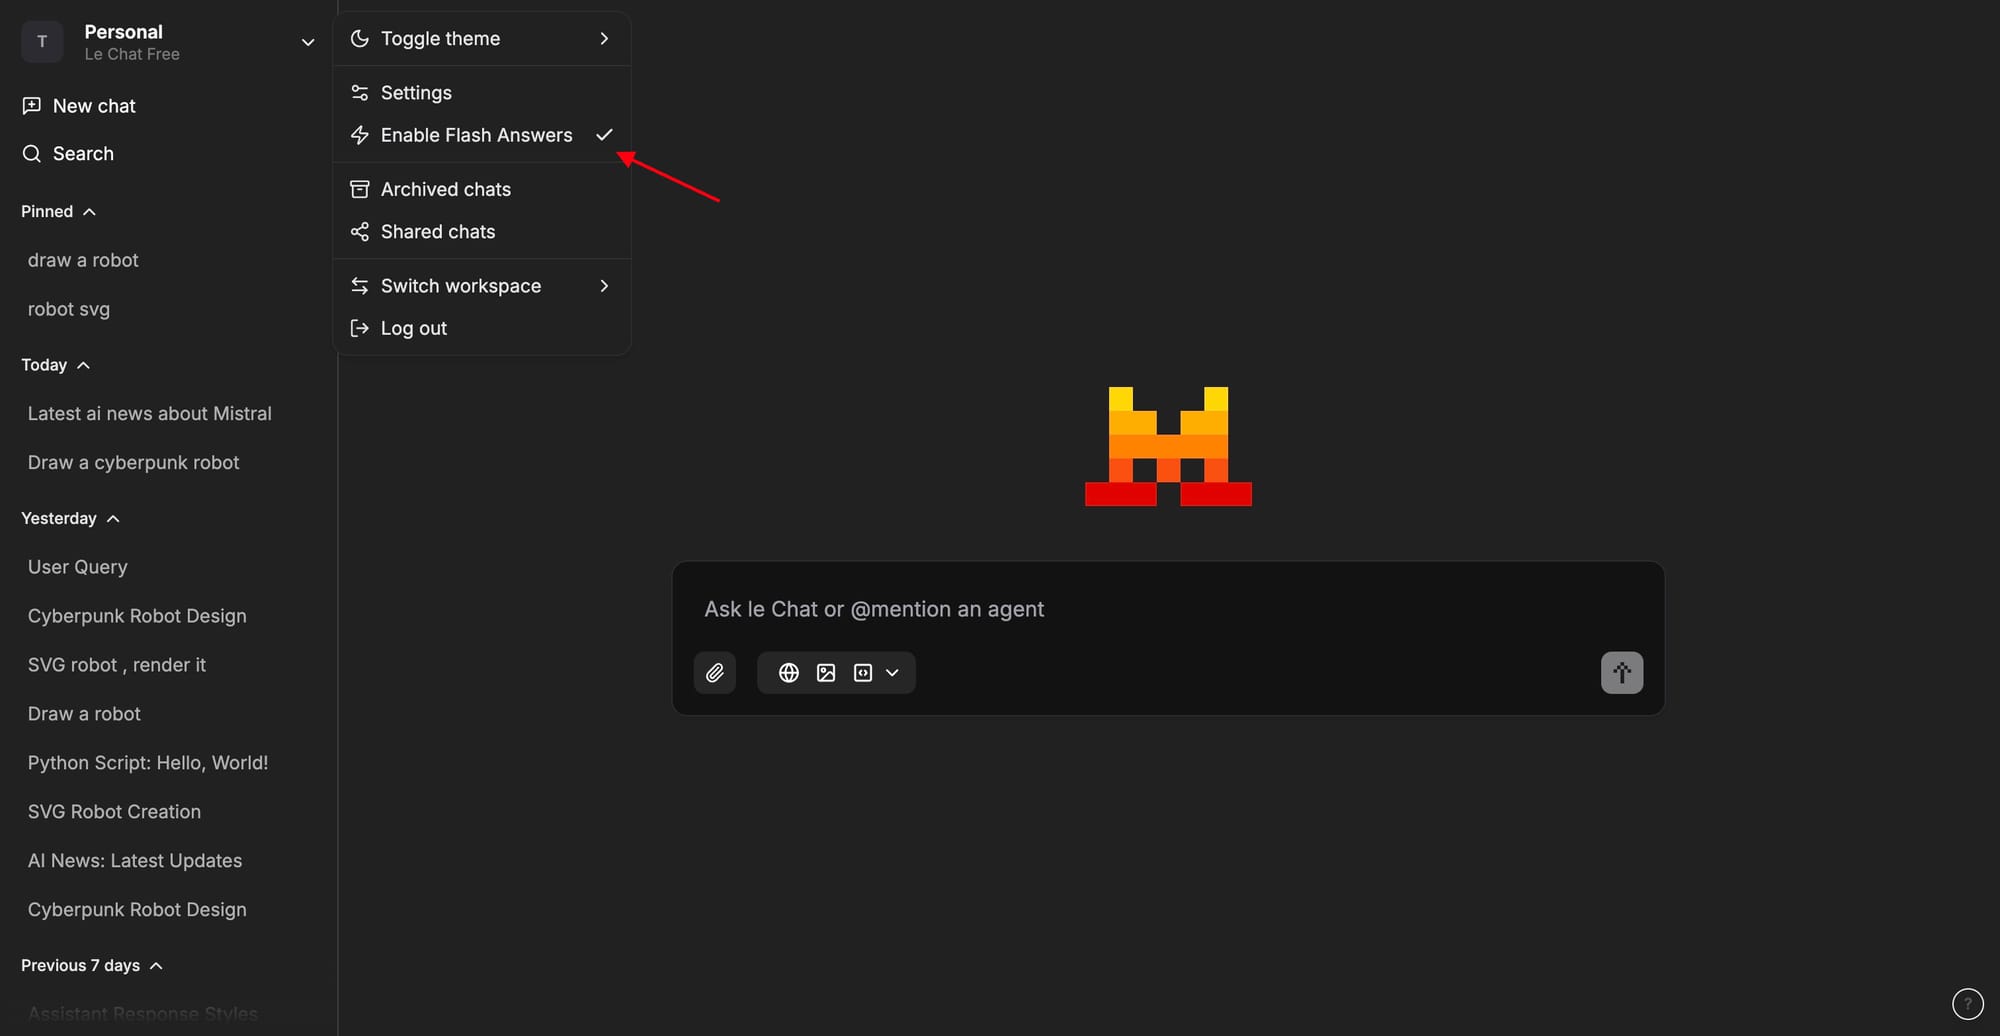Expand the Toggle theme submenu arrow
This screenshot has height=1036, width=2000.
click(604, 39)
